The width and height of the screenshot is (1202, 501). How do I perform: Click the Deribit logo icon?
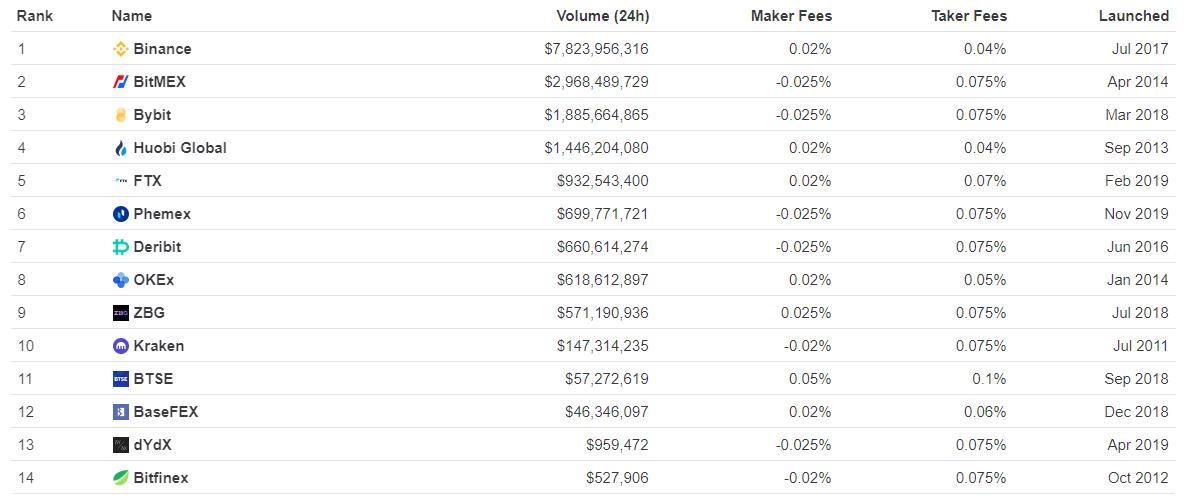click(121, 247)
